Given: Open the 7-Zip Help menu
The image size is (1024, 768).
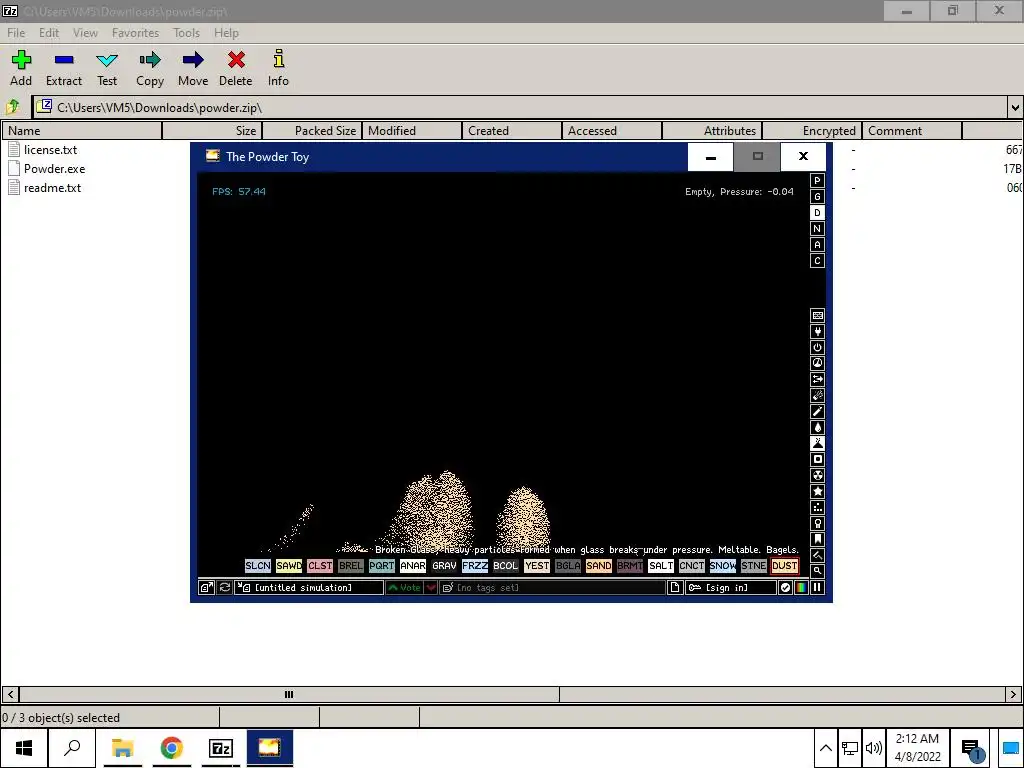Looking at the screenshot, I should (x=226, y=33).
